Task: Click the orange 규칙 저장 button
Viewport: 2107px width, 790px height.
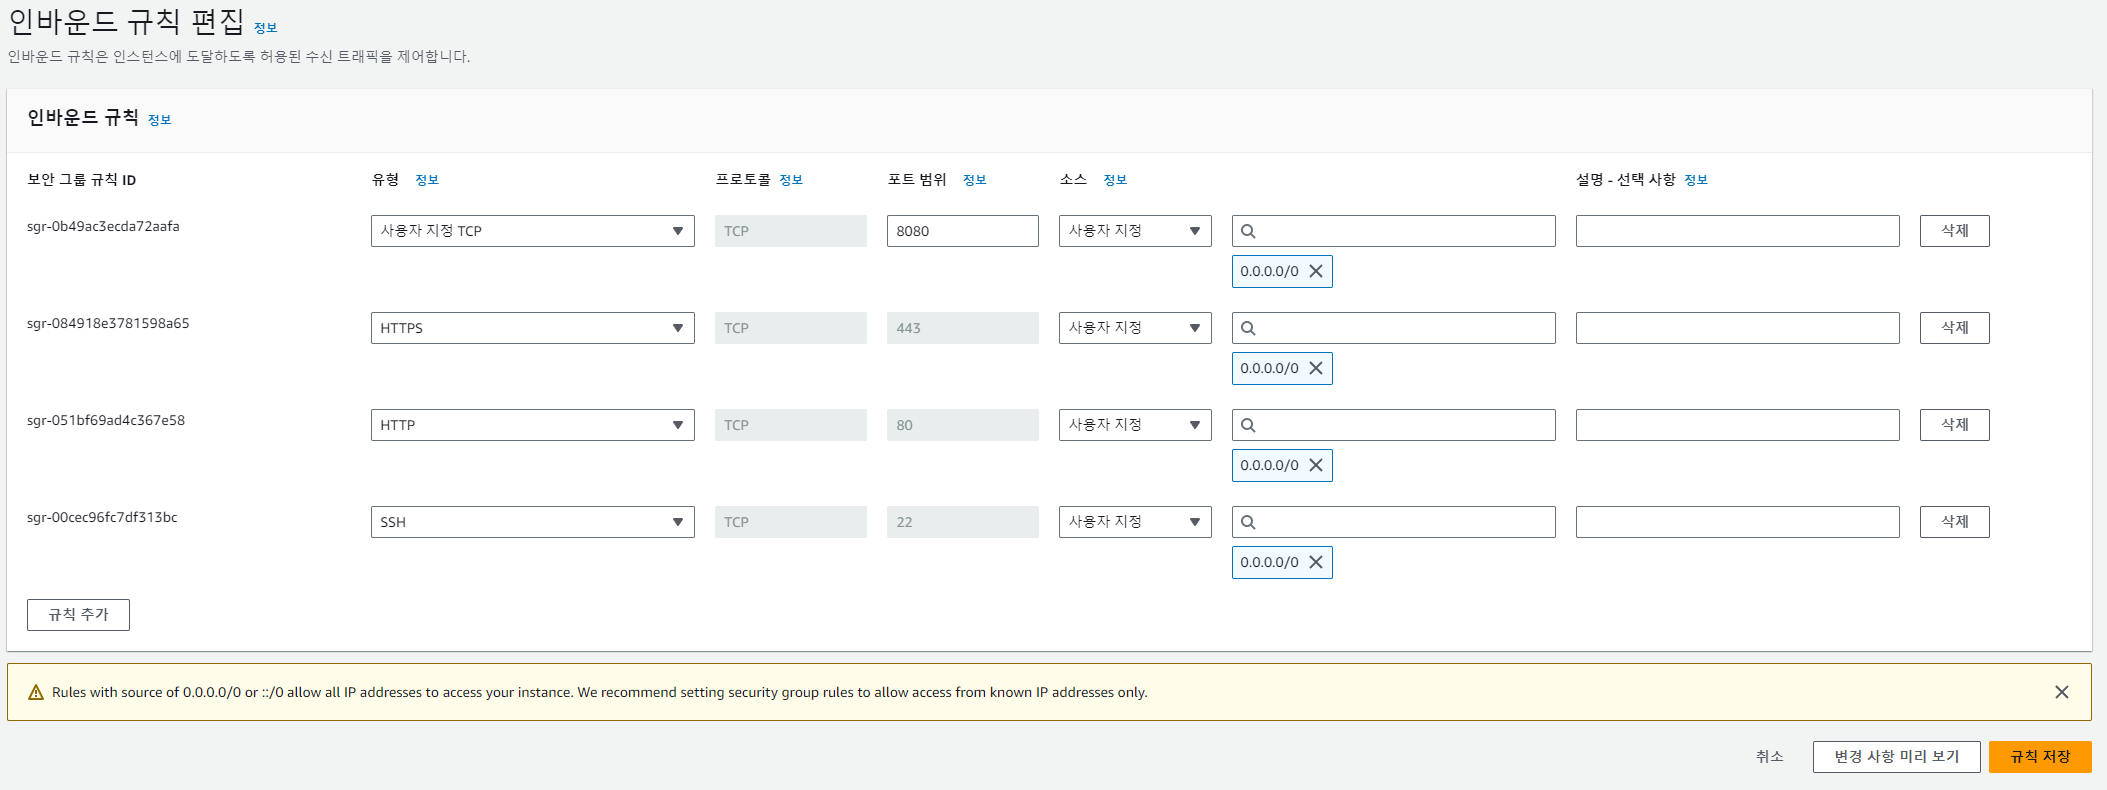Action: (x=2040, y=757)
